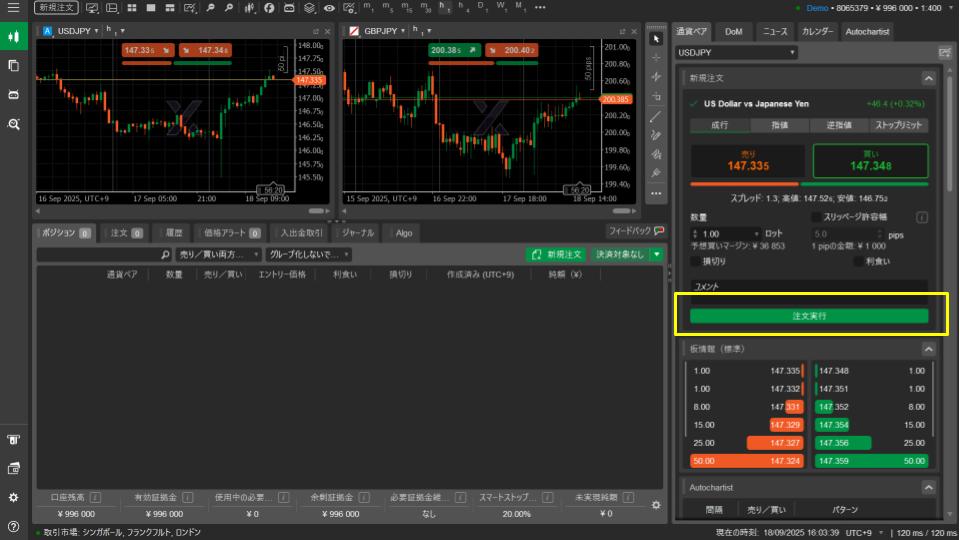Viewport: 960px width, 540px height.
Task: Open the wallet icon in left sidebar
Action: coord(13,469)
